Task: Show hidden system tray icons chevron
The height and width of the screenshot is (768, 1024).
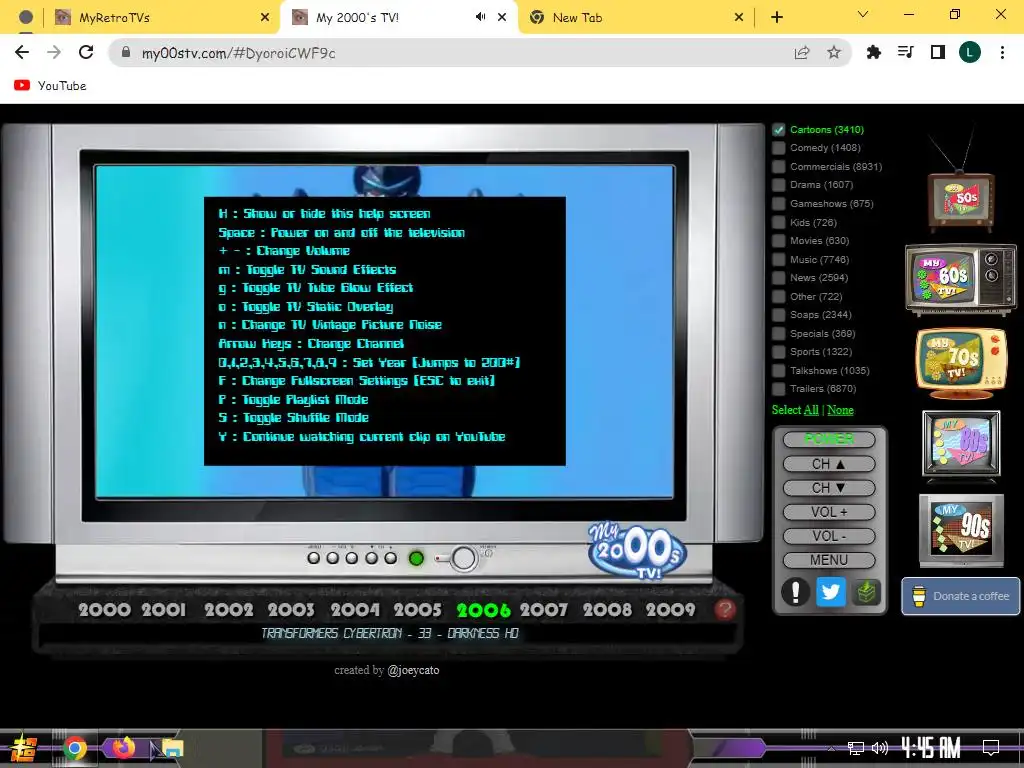Action: (x=831, y=748)
